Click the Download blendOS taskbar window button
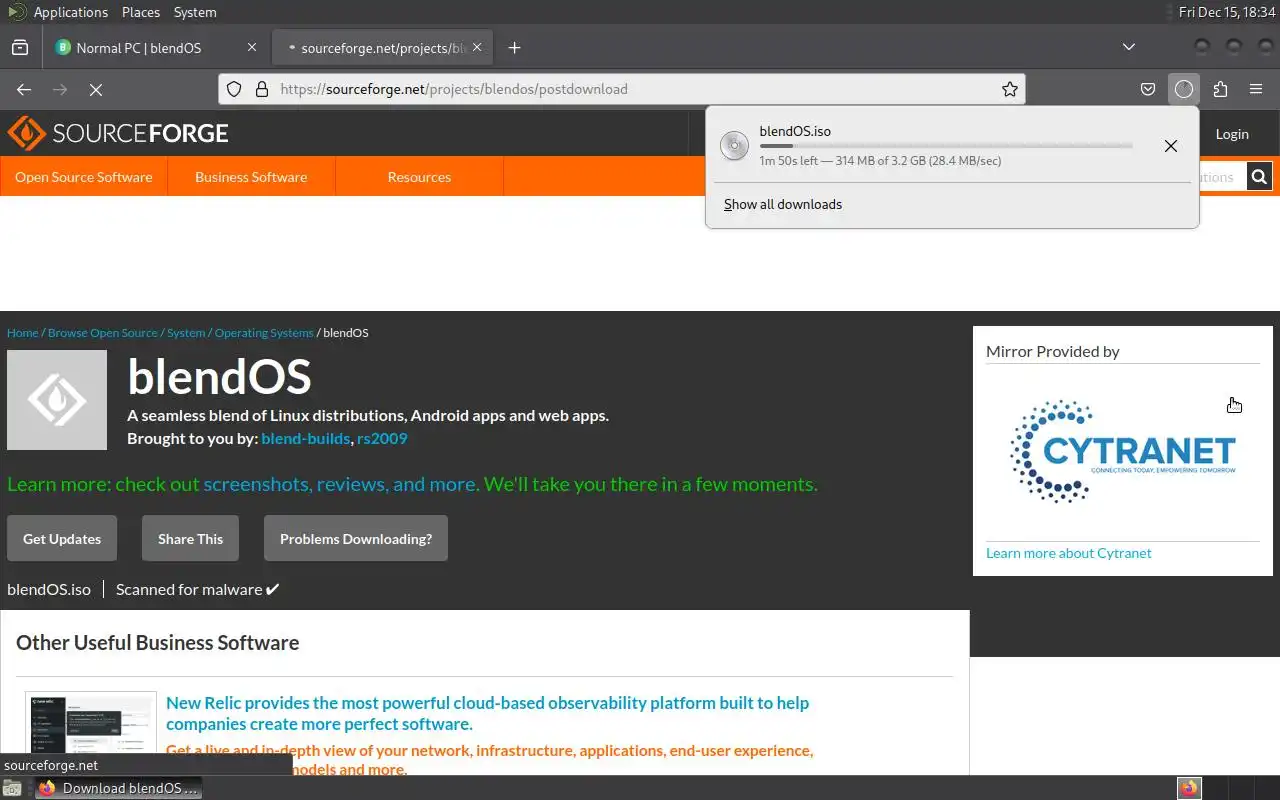 pyautogui.click(x=119, y=788)
